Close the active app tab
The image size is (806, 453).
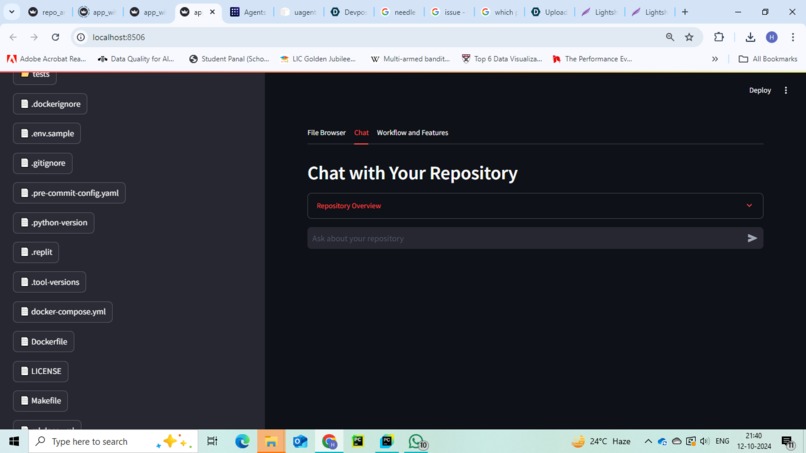pos(212,12)
